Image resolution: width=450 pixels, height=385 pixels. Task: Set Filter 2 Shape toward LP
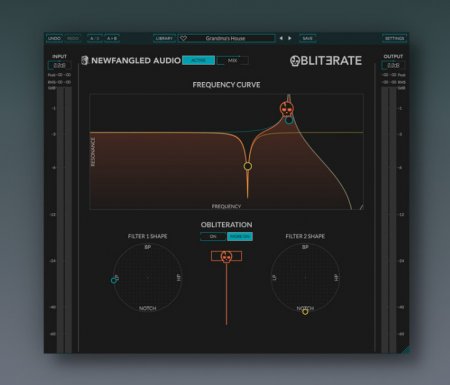pyautogui.click(x=275, y=277)
